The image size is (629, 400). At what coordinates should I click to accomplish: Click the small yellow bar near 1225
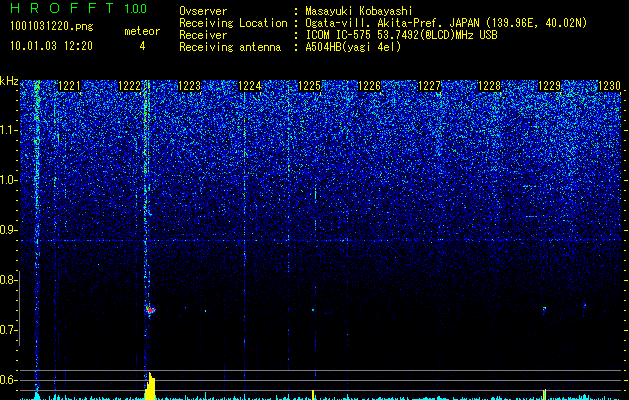coord(313,395)
